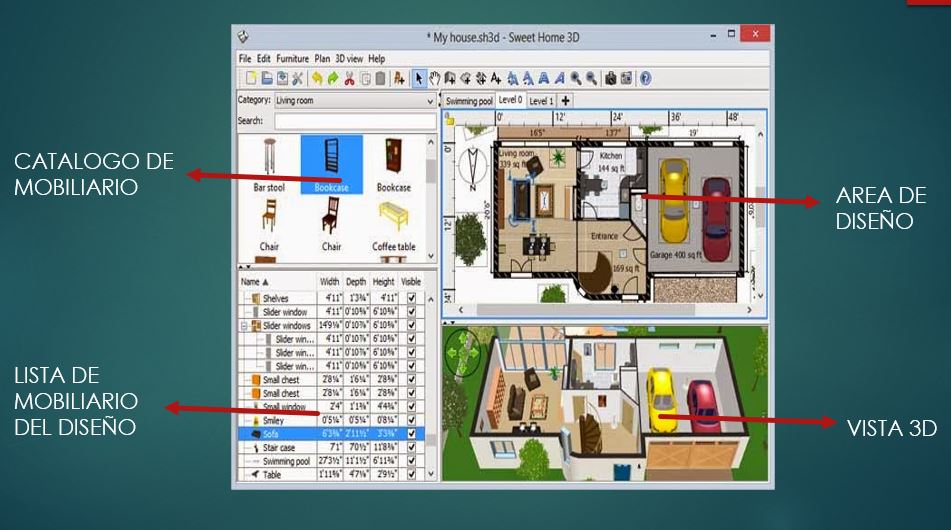This screenshot has height=530, width=951.
Task: Uncheck Visible for Stair case
Action: (412, 448)
